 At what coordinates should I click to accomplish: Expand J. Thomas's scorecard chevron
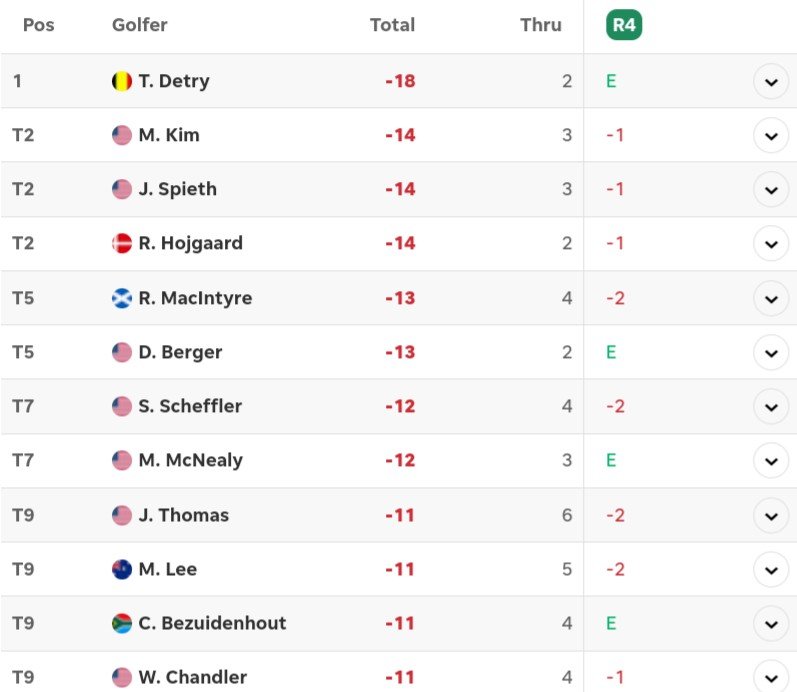771,516
